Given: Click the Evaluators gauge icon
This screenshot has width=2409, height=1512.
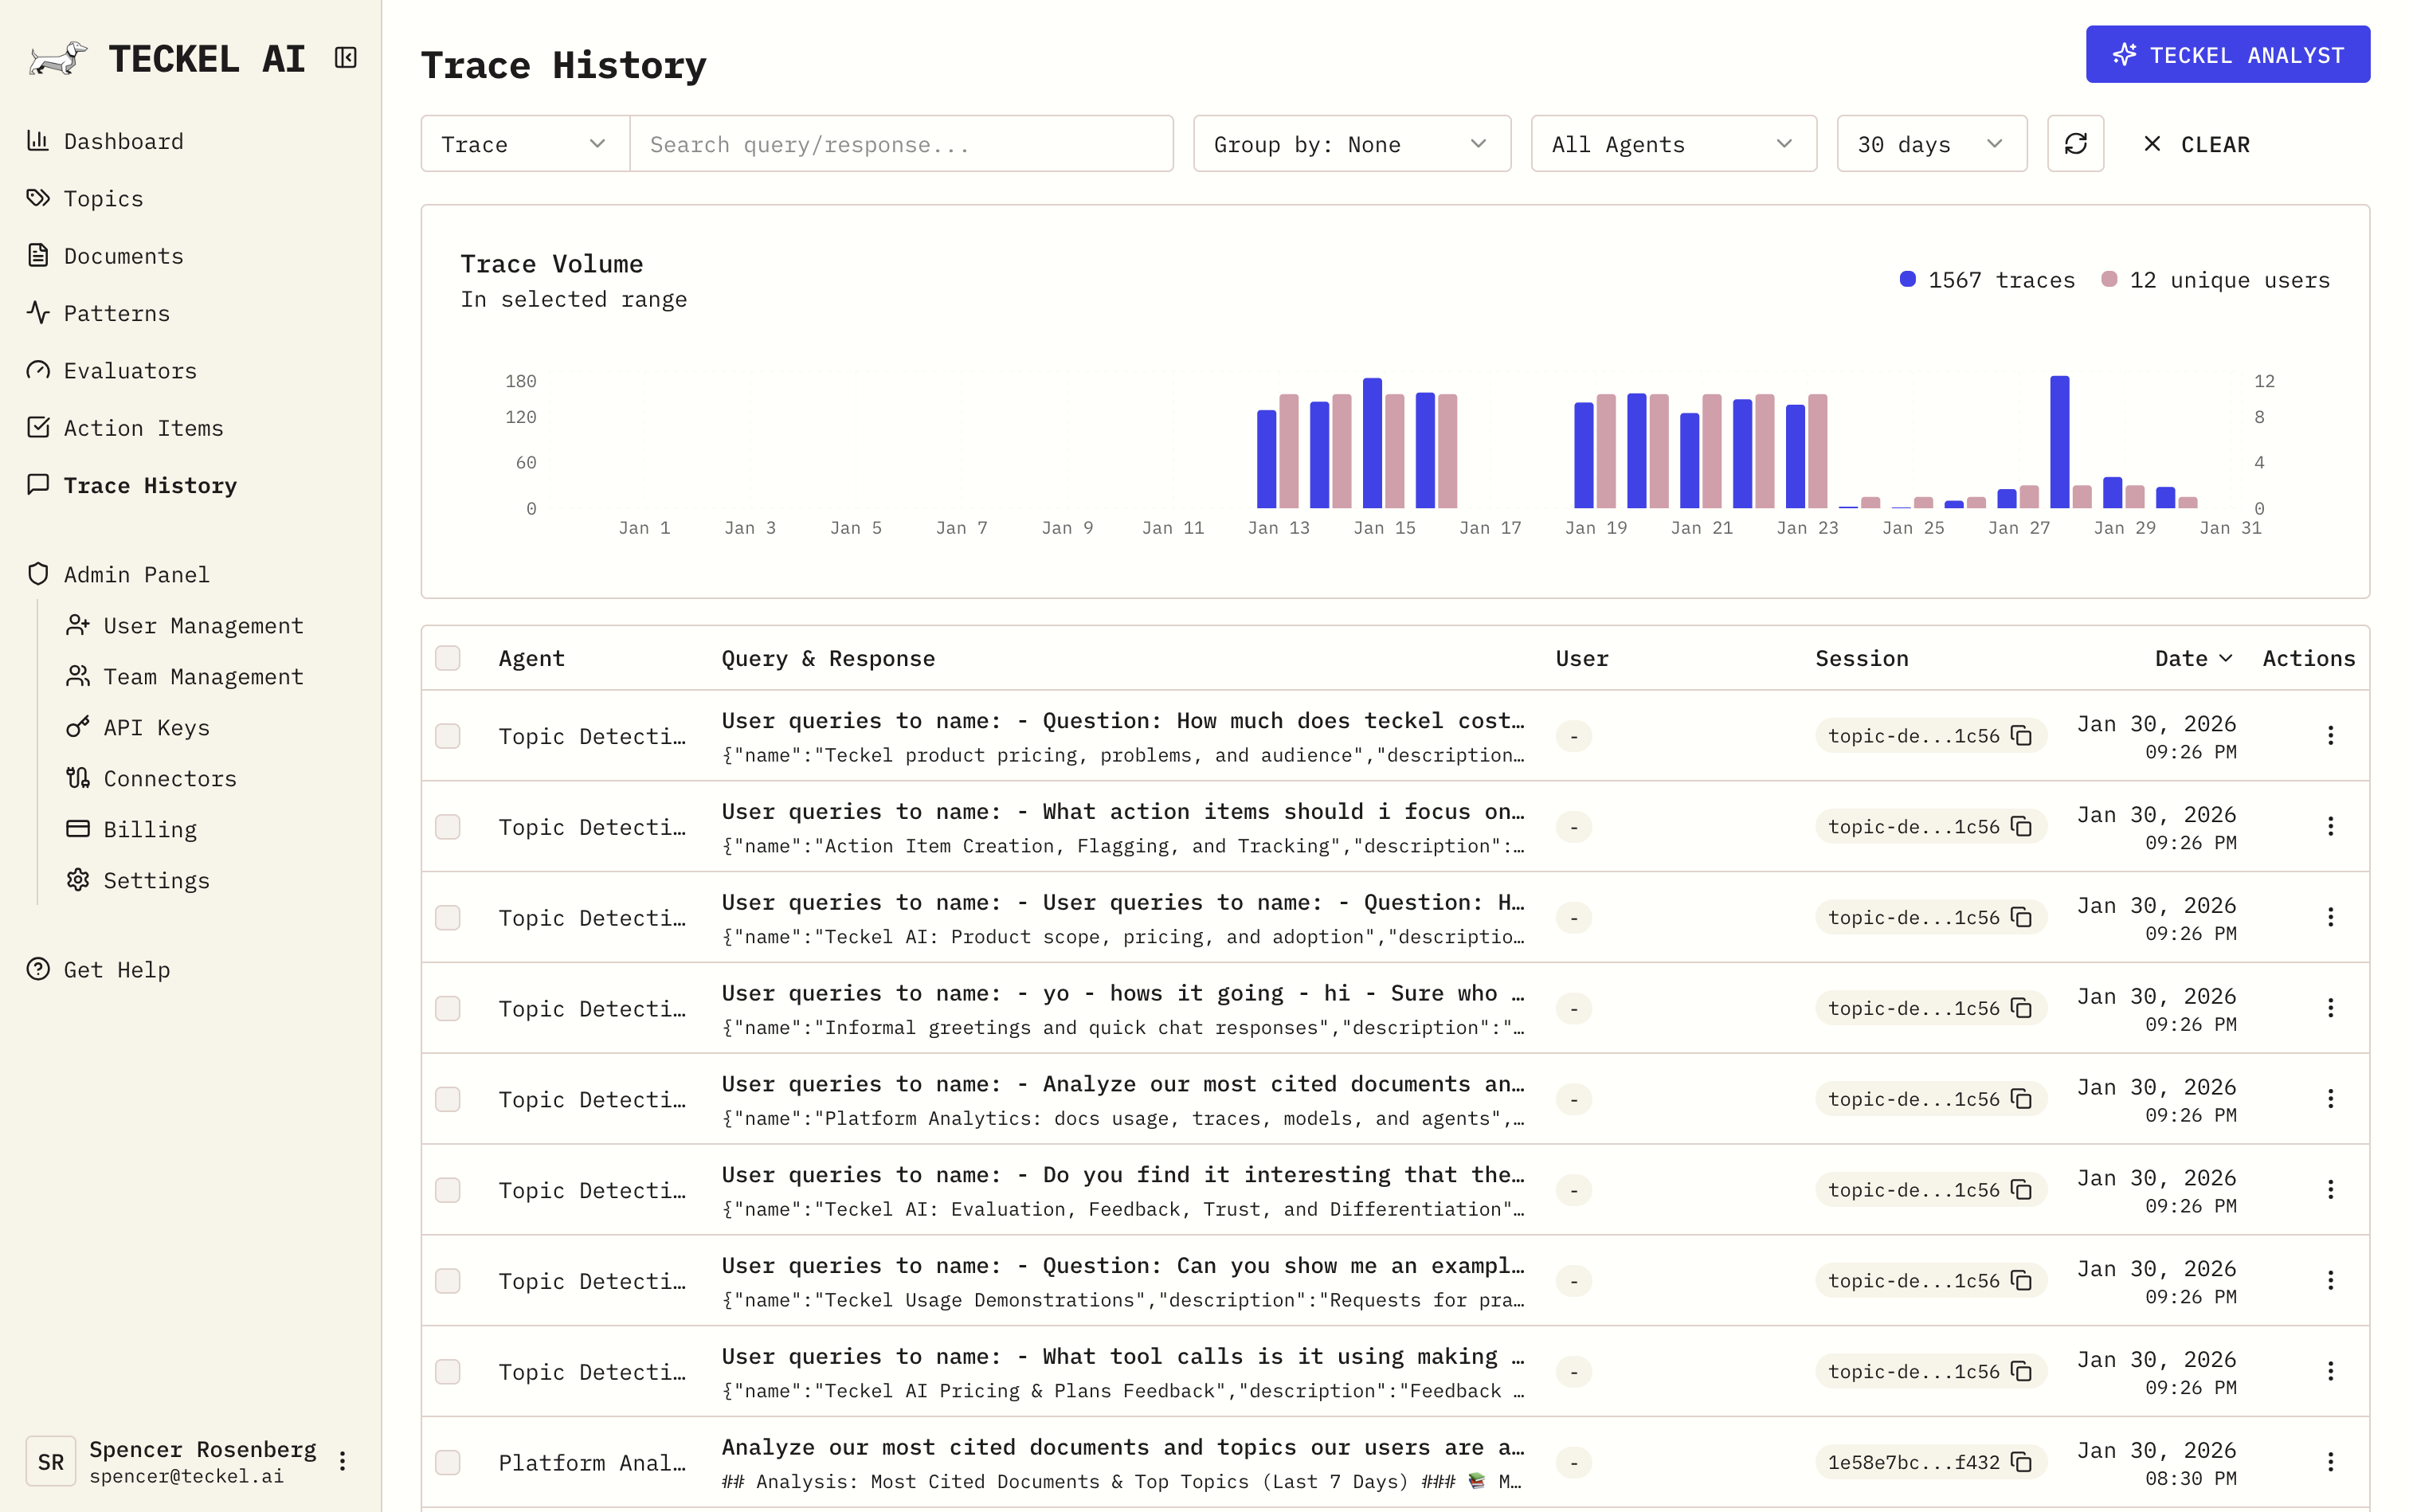Looking at the screenshot, I should [x=38, y=371].
